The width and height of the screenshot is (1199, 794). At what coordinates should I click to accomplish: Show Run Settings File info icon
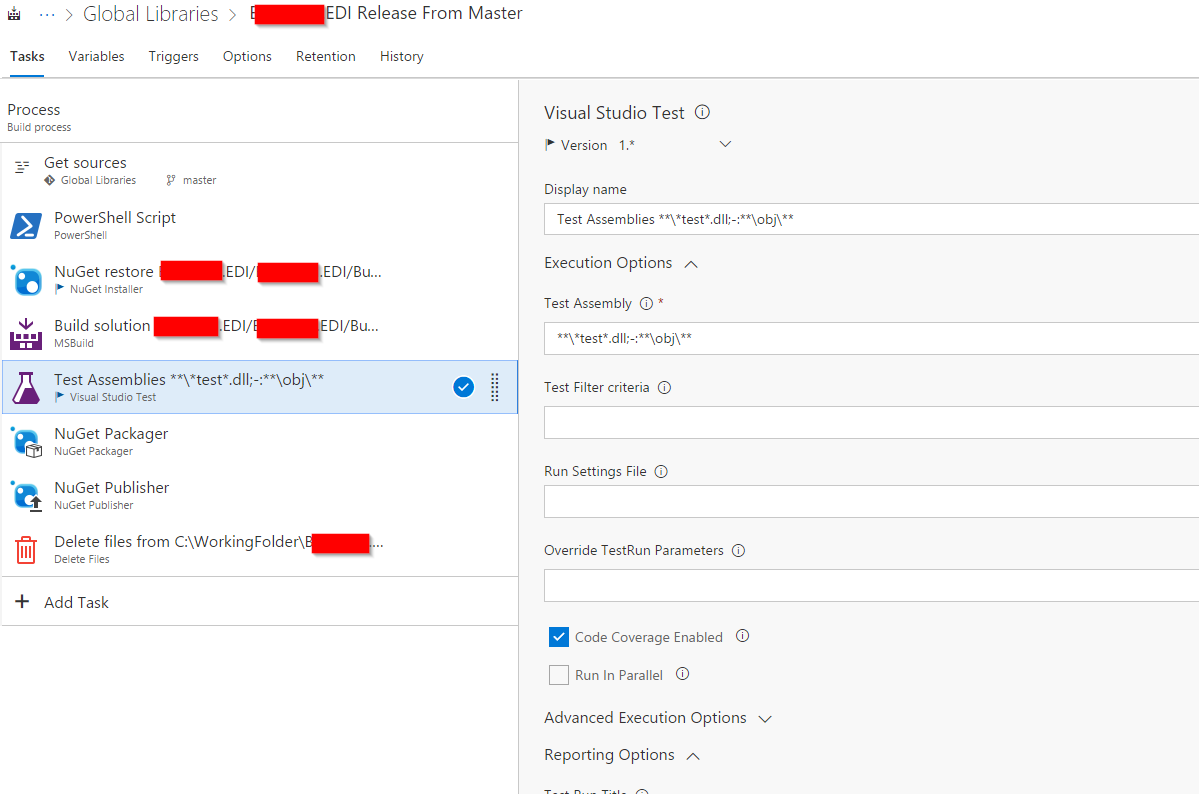tap(661, 472)
